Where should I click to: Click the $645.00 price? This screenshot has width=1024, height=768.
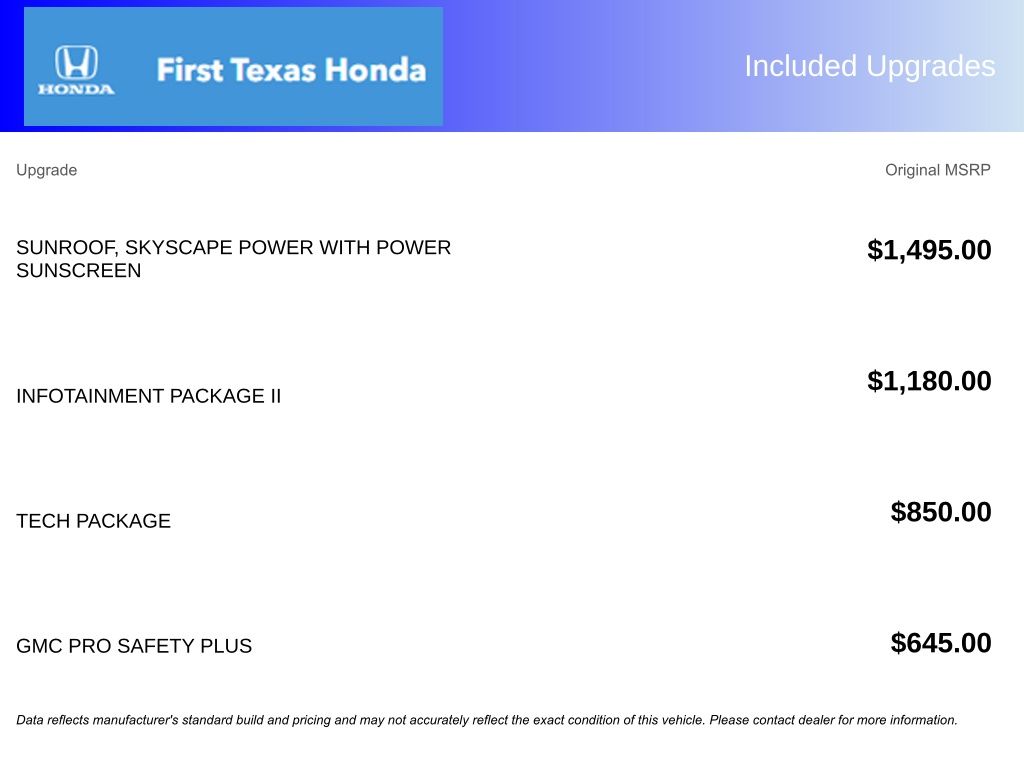(x=941, y=643)
